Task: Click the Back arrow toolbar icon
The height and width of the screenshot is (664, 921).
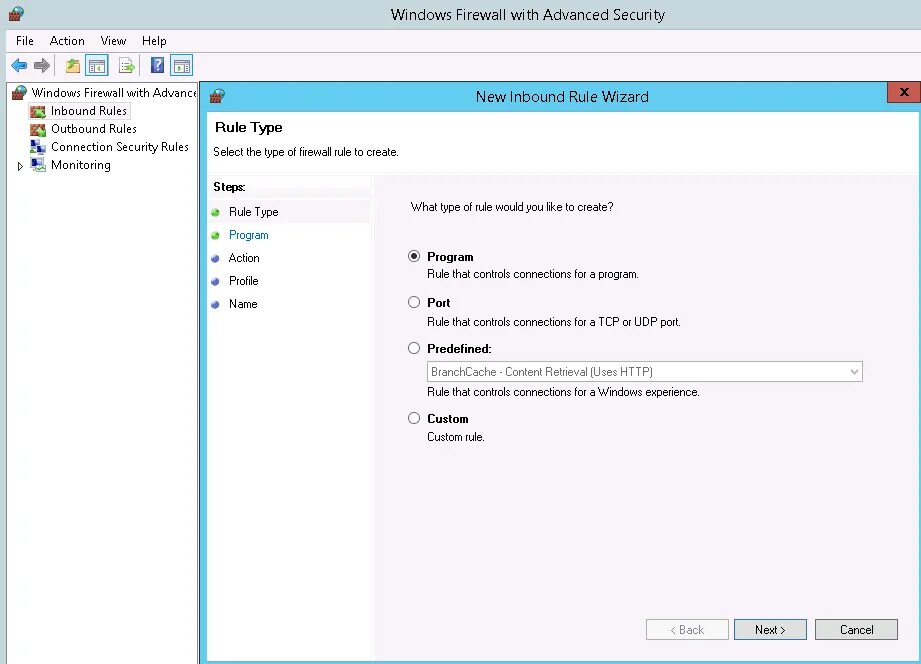Action: tap(19, 65)
